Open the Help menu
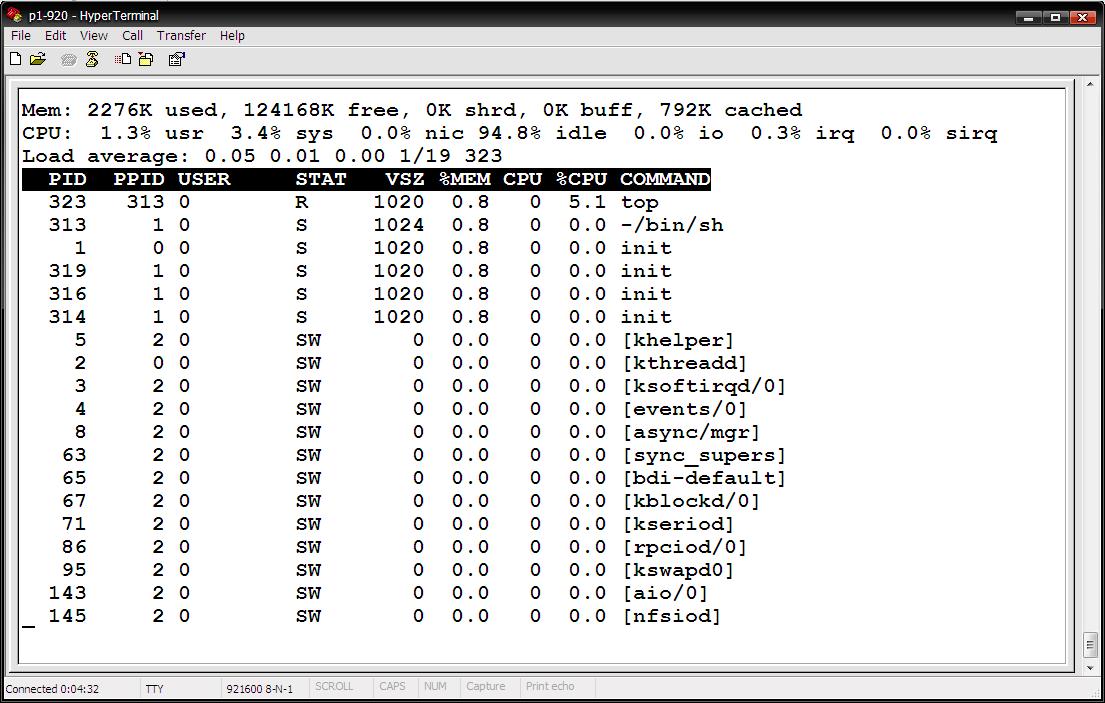The image size is (1105, 703). pyautogui.click(x=232, y=35)
